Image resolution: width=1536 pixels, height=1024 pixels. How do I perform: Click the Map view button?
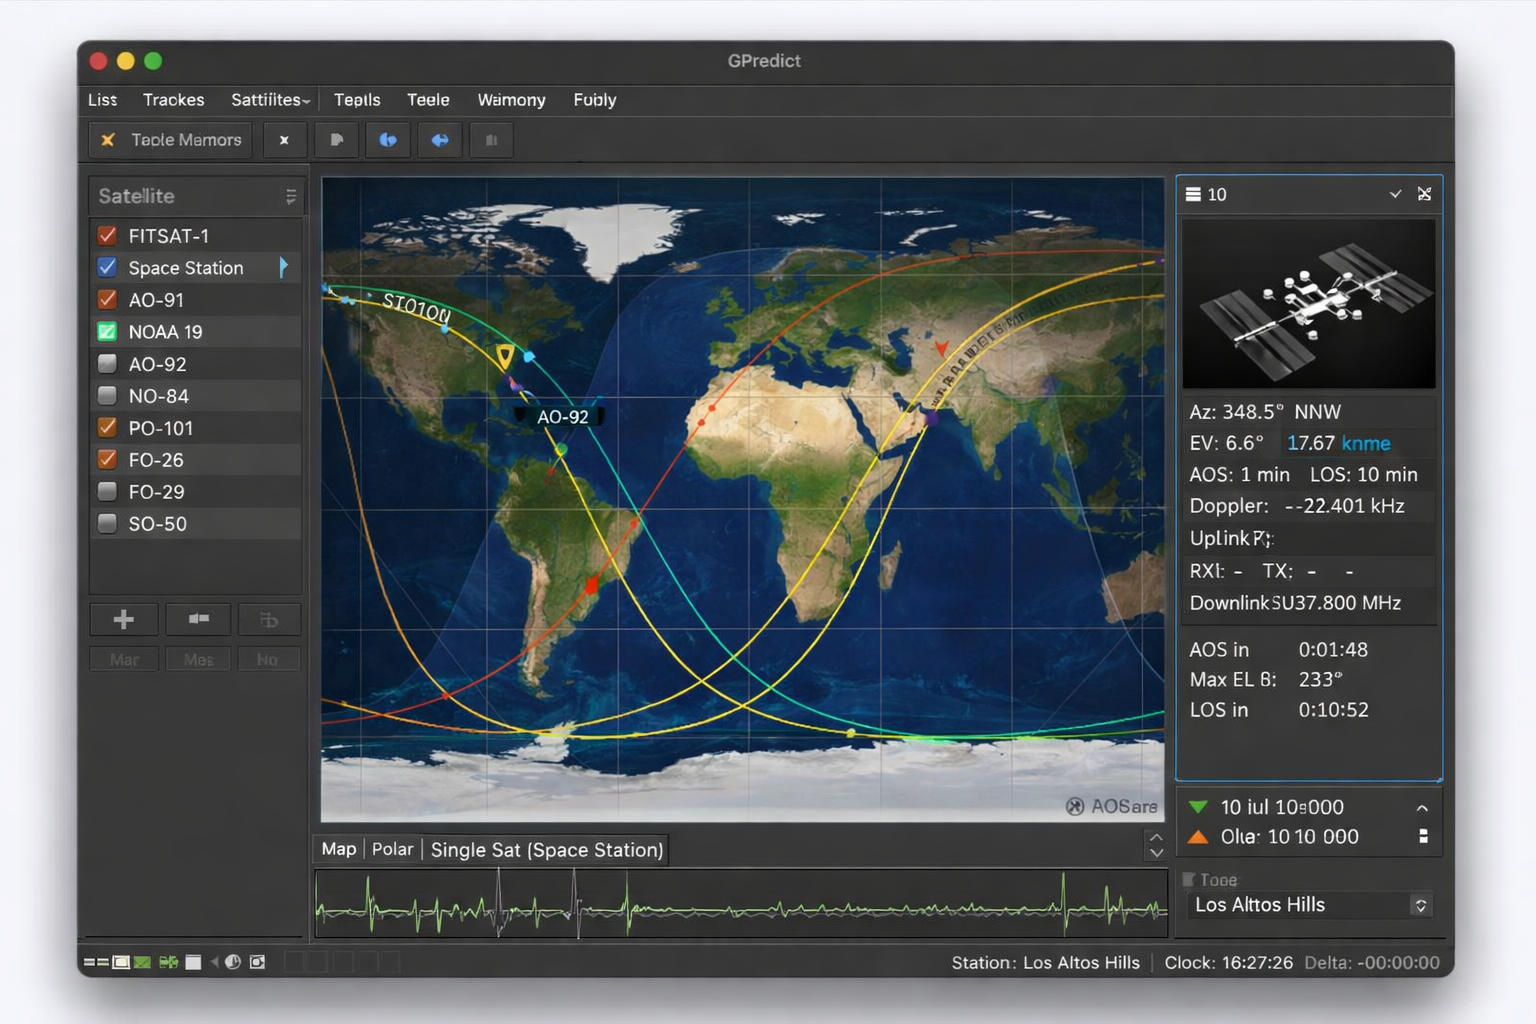[338, 849]
